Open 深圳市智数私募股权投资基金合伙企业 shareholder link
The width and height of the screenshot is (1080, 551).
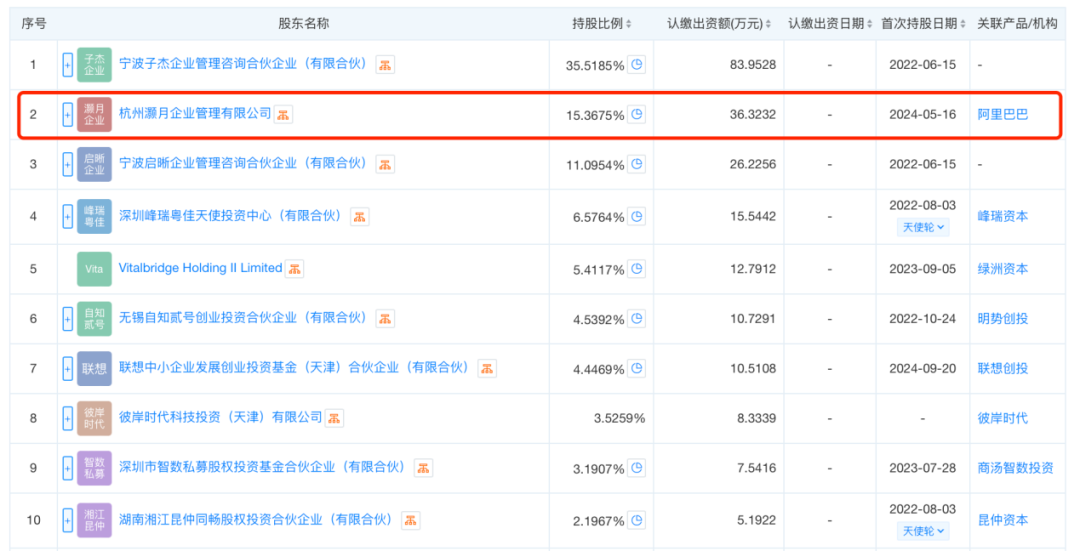pyautogui.click(x=261, y=467)
